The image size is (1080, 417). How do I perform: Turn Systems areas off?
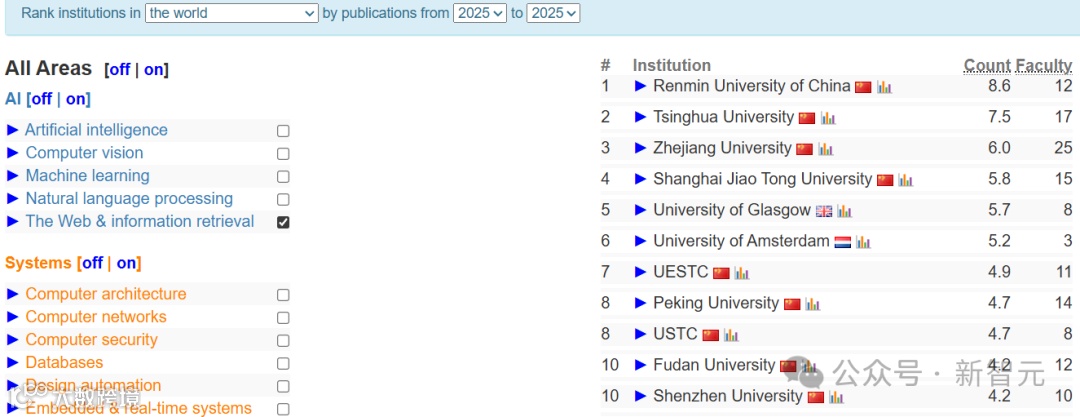(x=93, y=263)
